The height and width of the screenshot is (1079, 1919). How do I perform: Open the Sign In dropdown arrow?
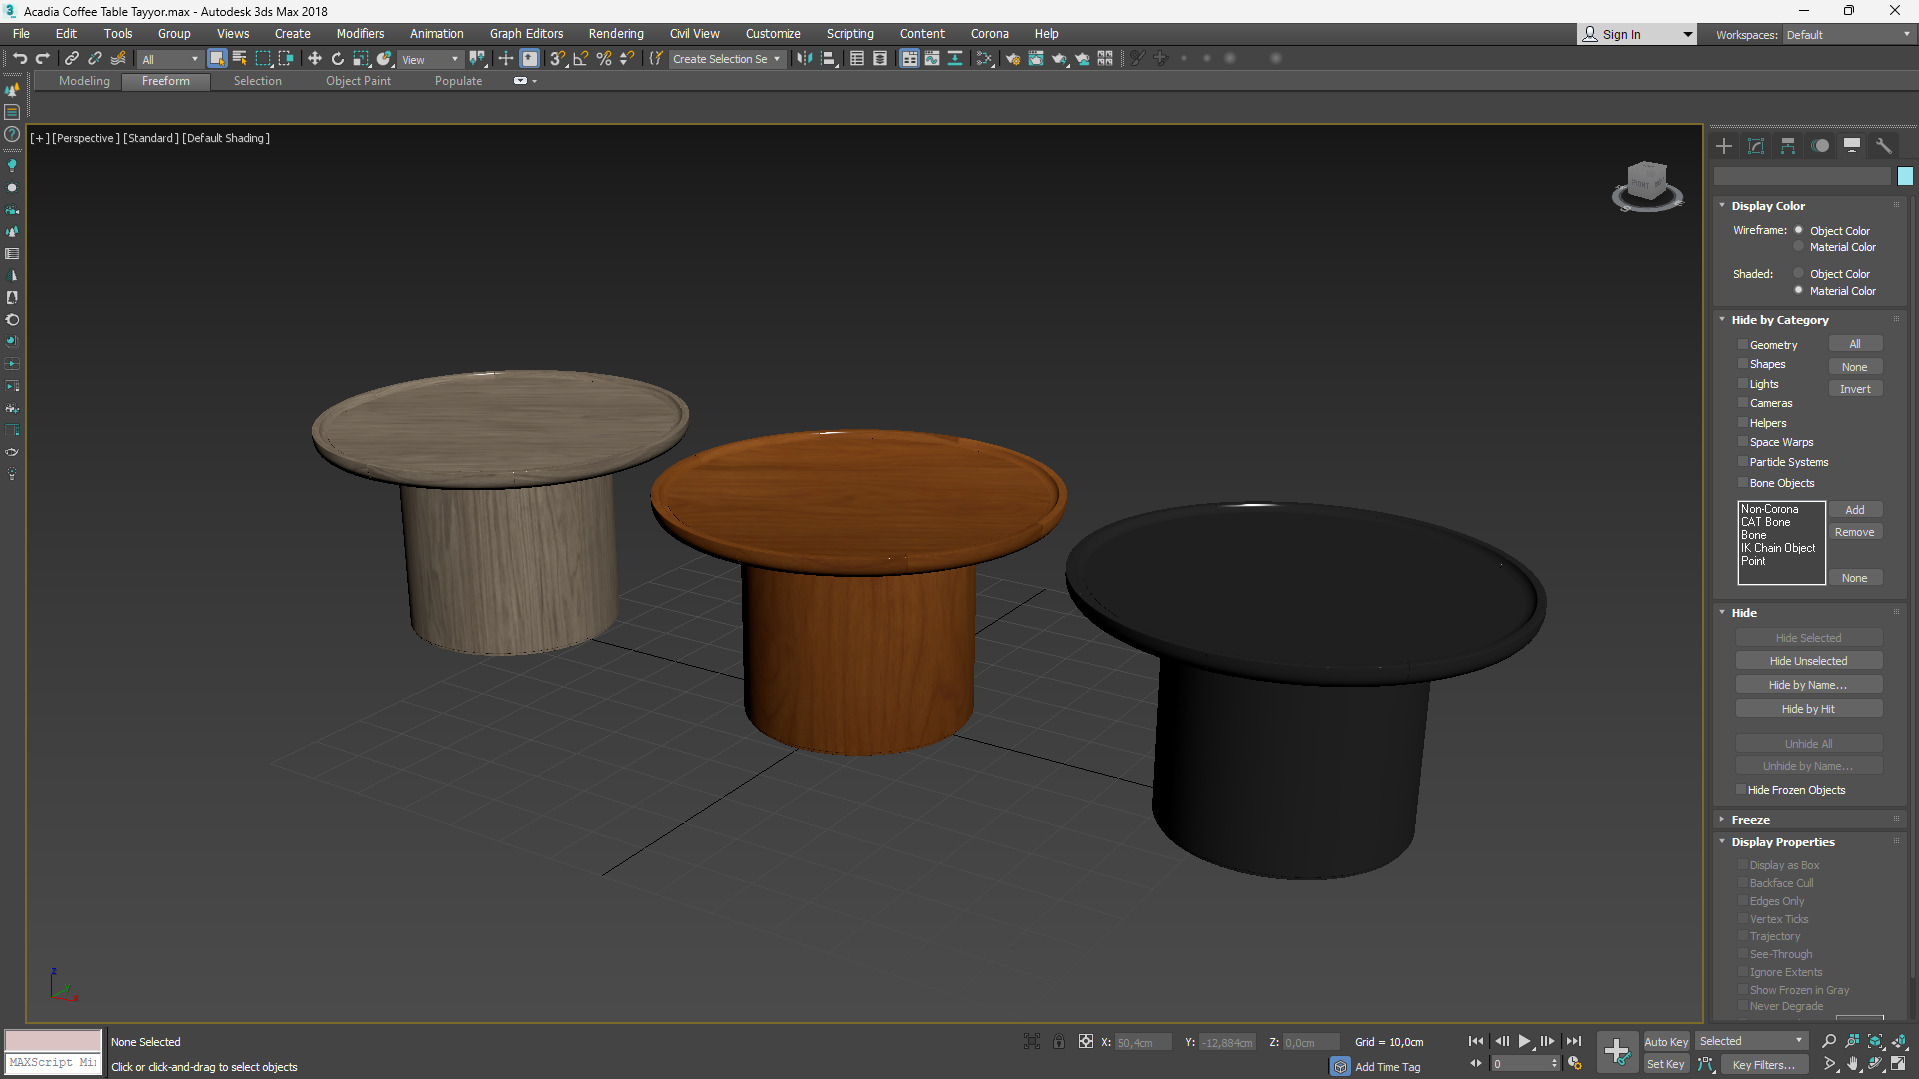pos(1688,35)
